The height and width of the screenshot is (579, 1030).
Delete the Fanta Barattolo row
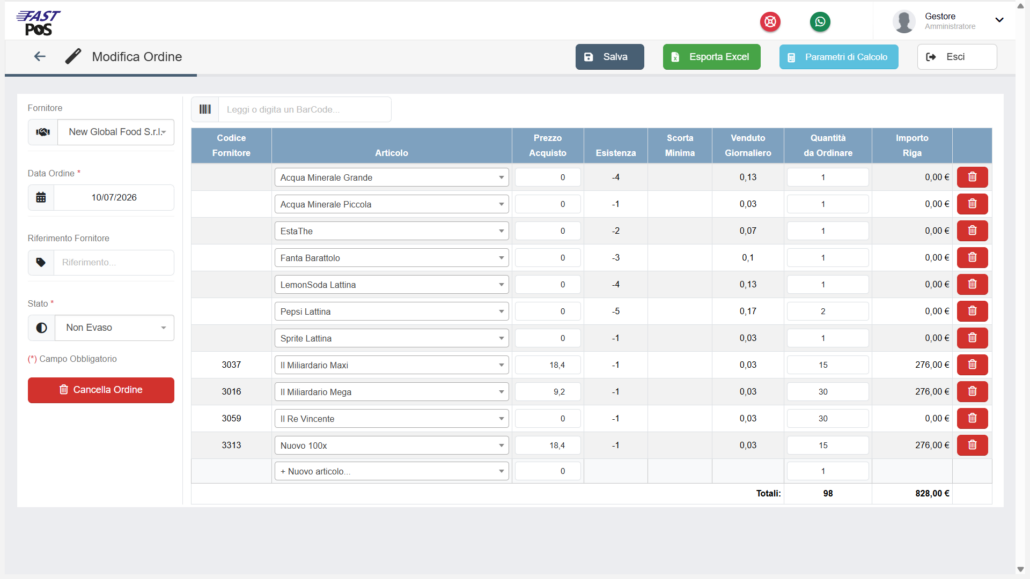972,258
